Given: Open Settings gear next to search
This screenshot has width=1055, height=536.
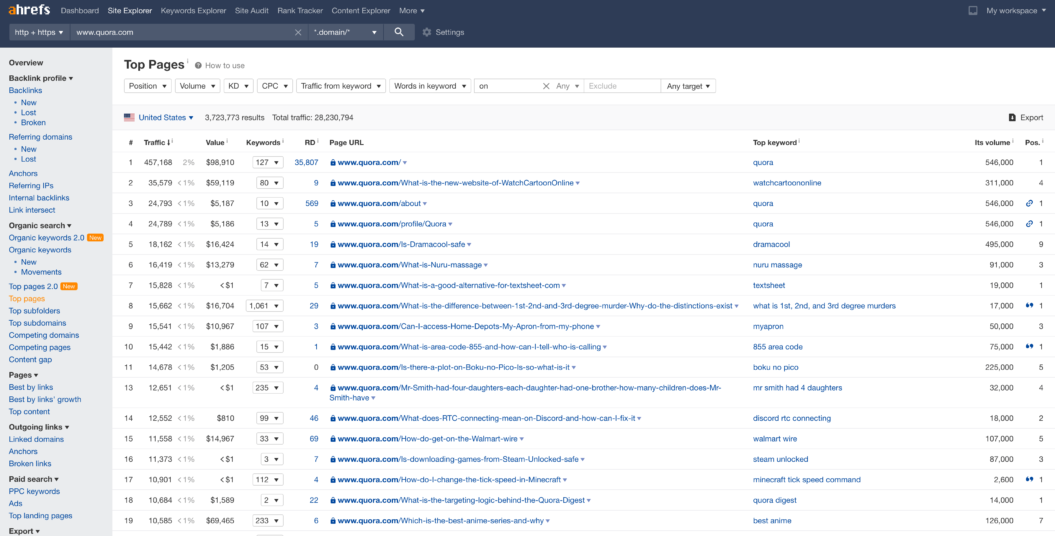Looking at the screenshot, I should coord(427,32).
